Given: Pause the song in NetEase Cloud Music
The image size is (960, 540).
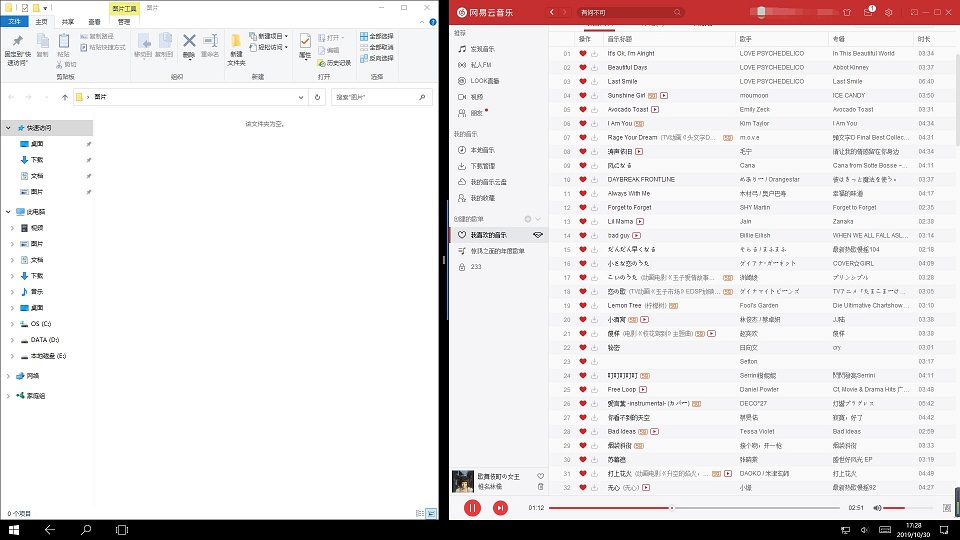Looking at the screenshot, I should (472, 508).
